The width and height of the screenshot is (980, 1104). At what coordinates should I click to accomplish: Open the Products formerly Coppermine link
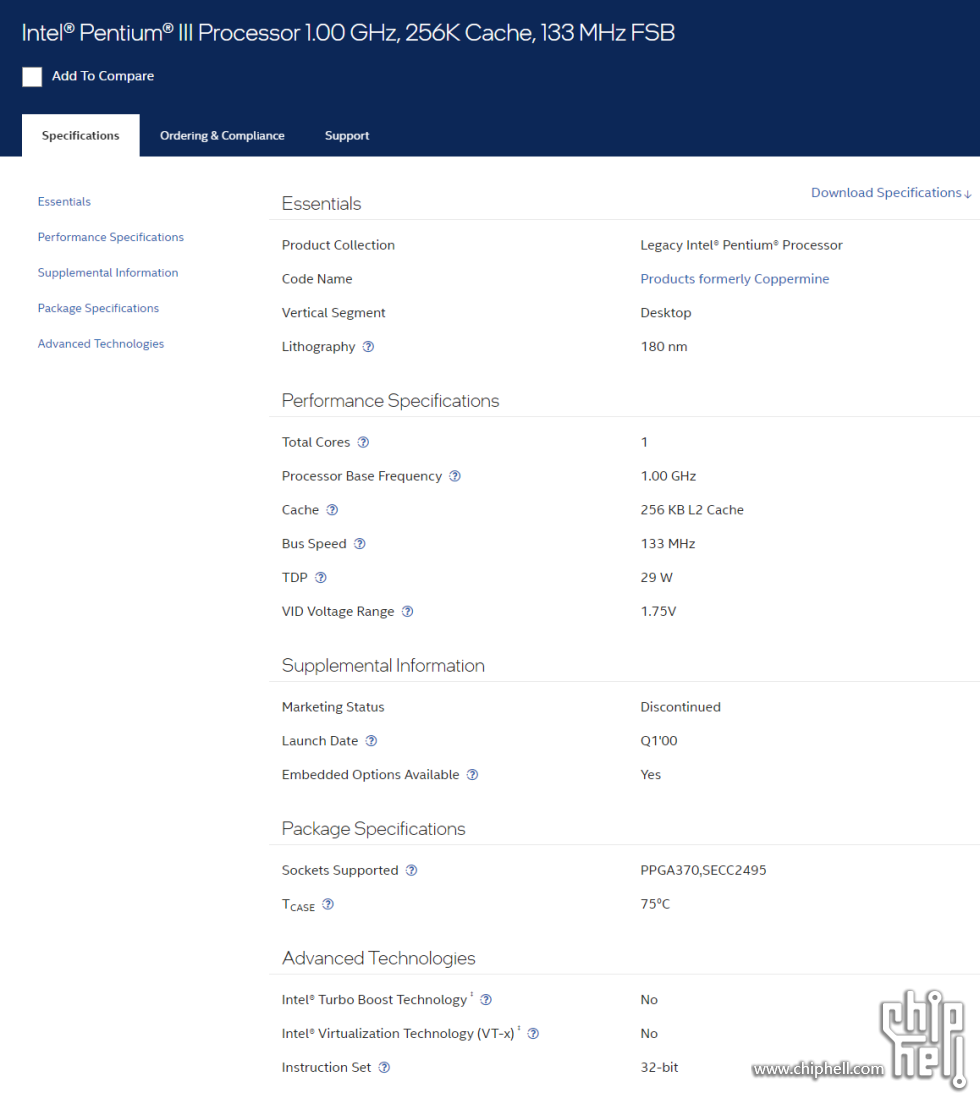coord(734,279)
